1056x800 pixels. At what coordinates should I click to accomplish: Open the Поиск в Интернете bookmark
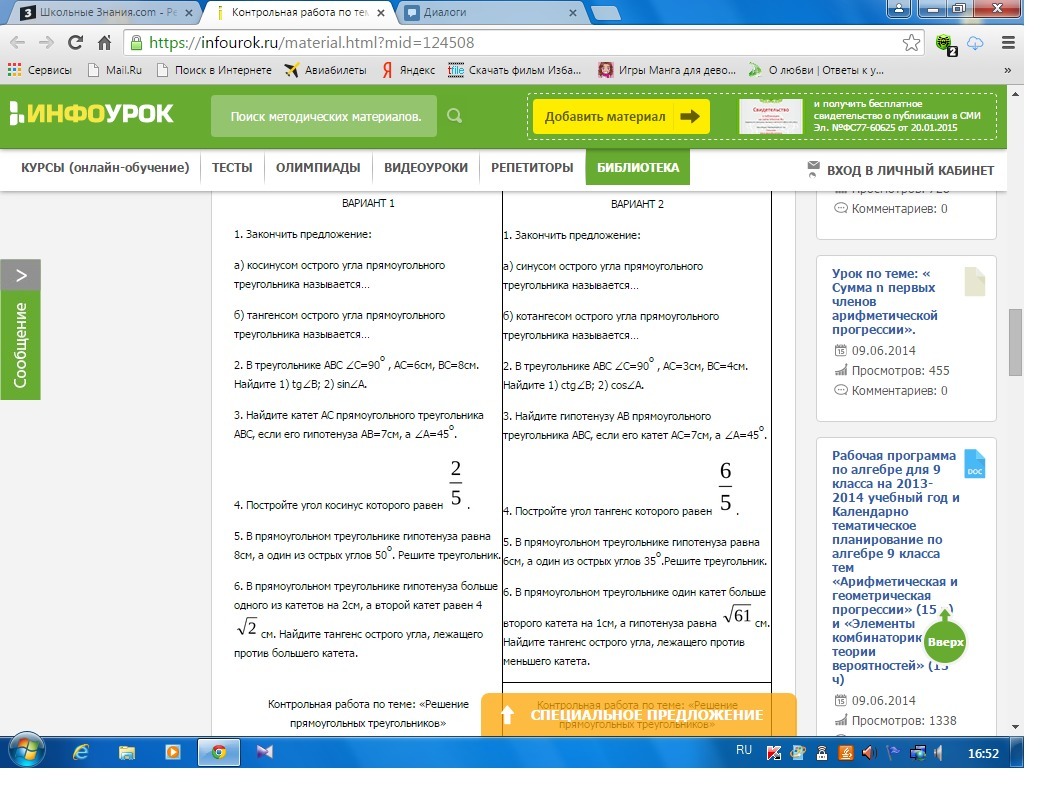(214, 70)
